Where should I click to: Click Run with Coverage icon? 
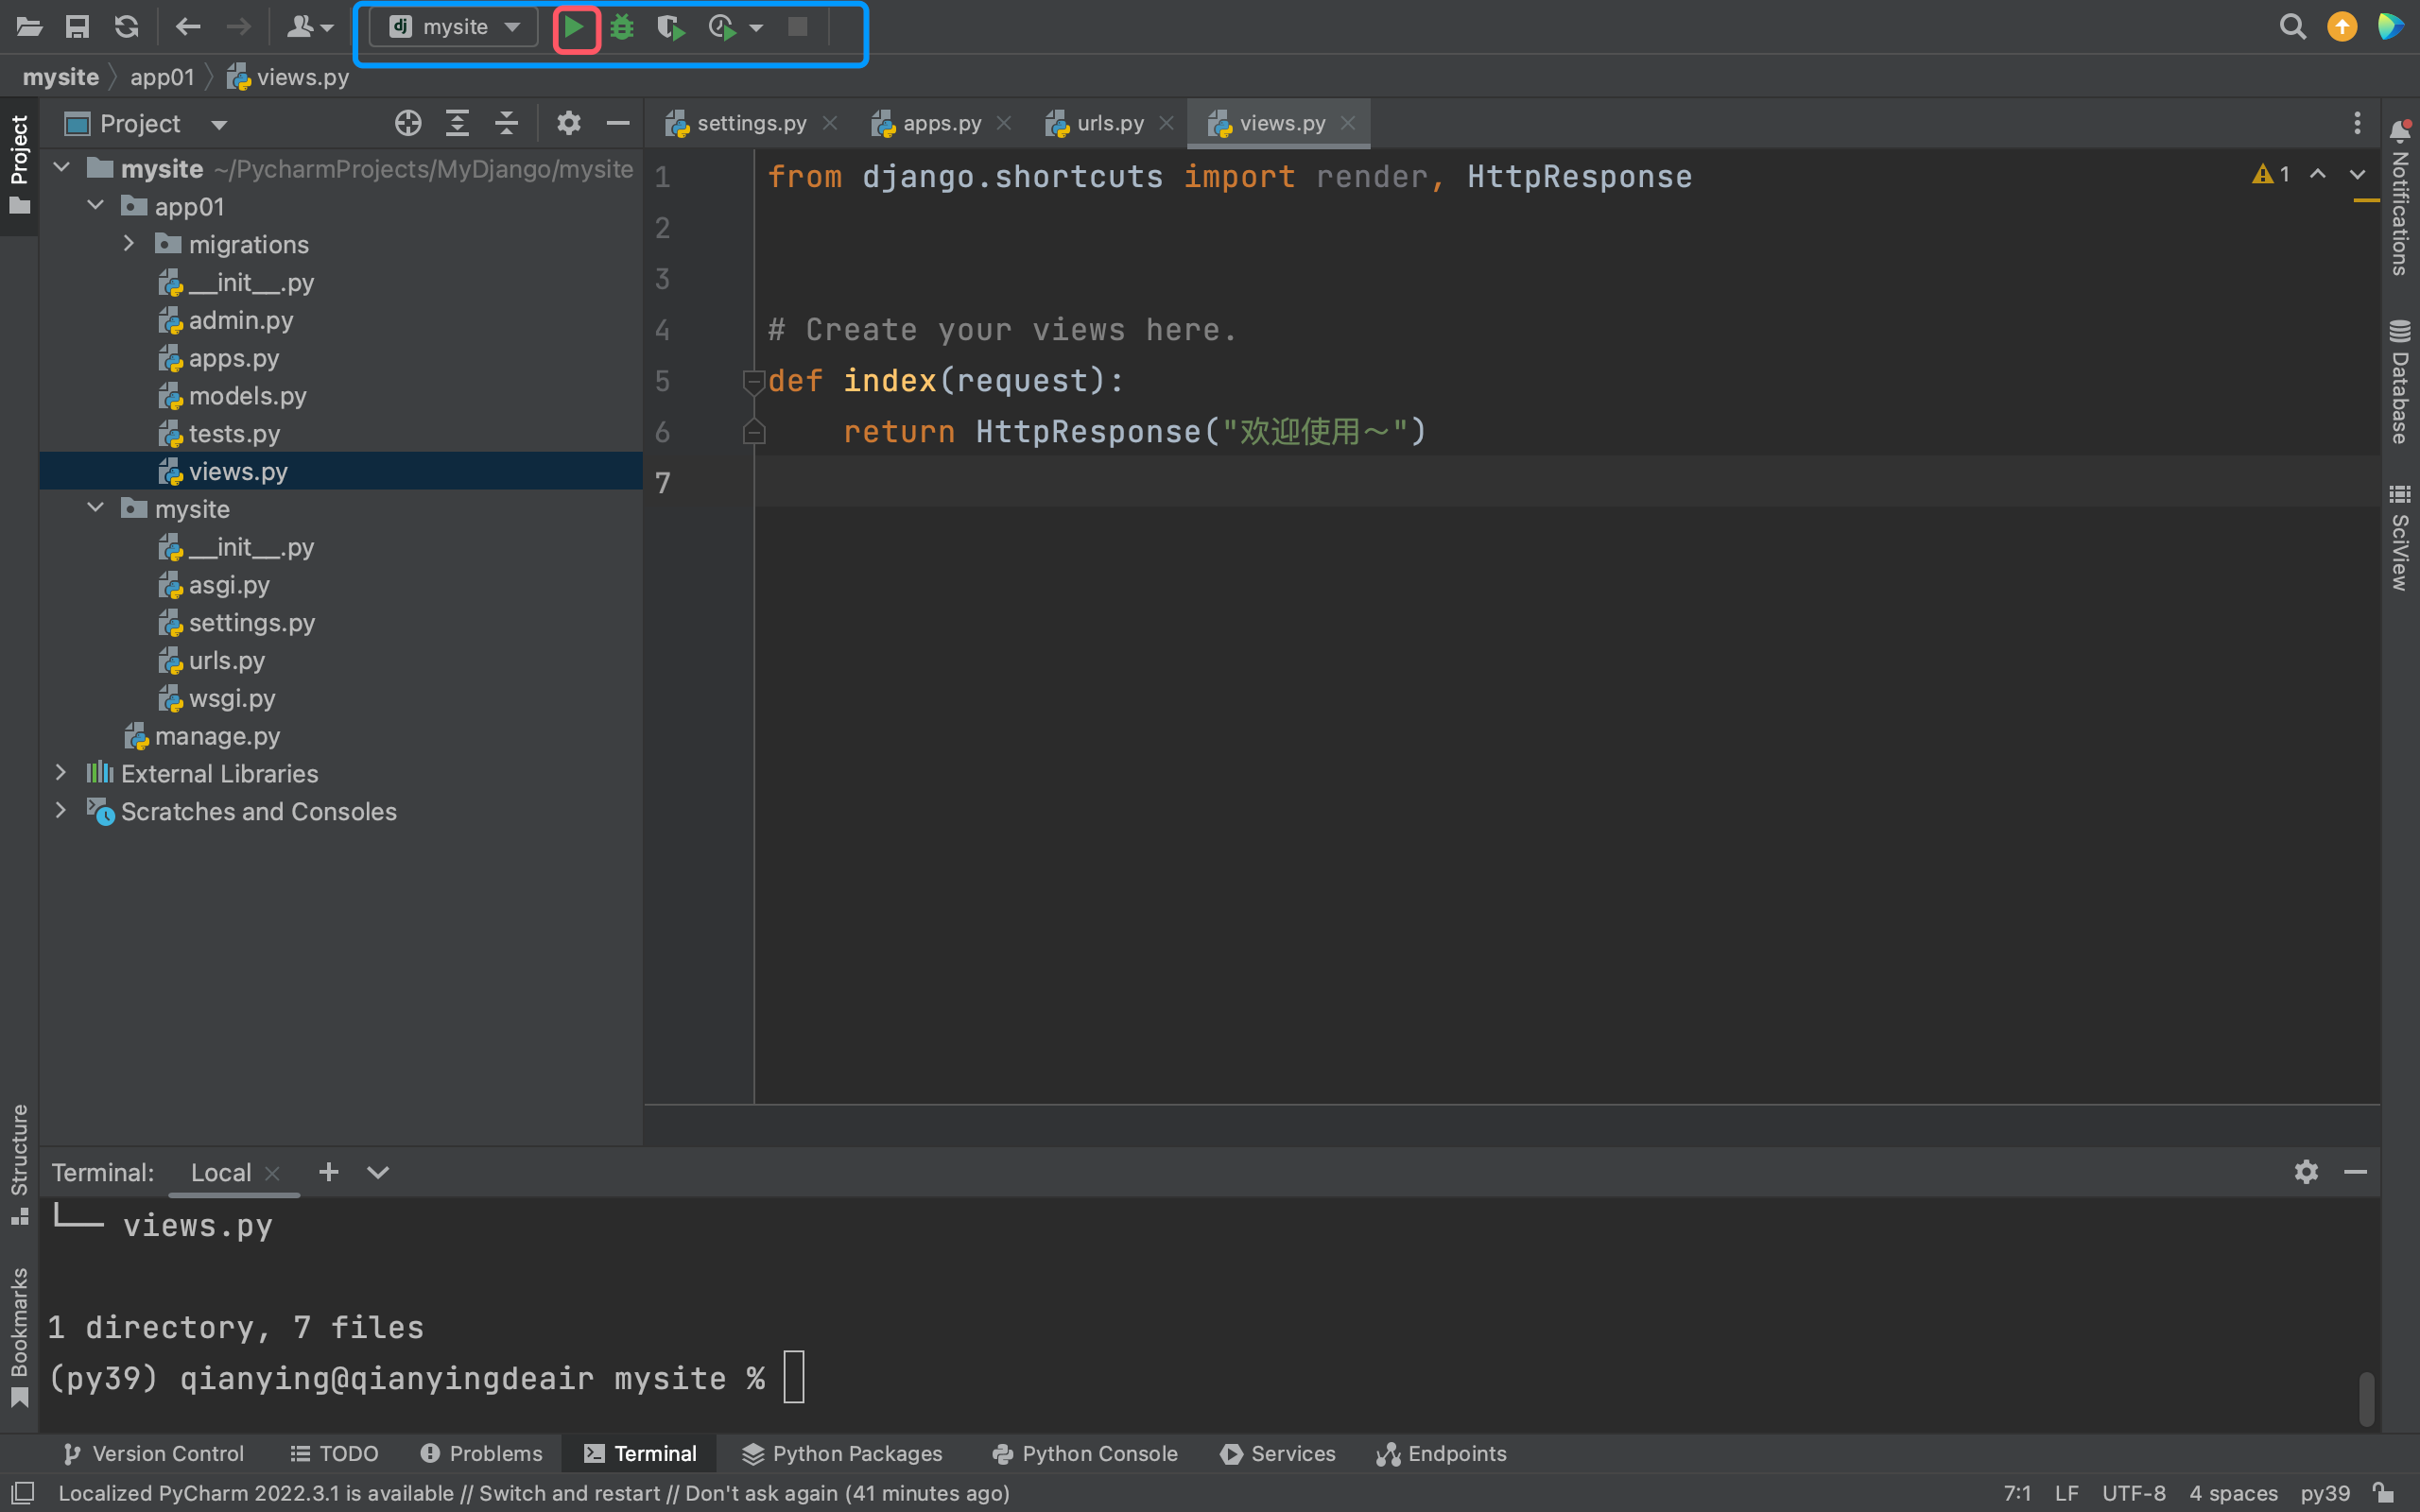(x=670, y=27)
